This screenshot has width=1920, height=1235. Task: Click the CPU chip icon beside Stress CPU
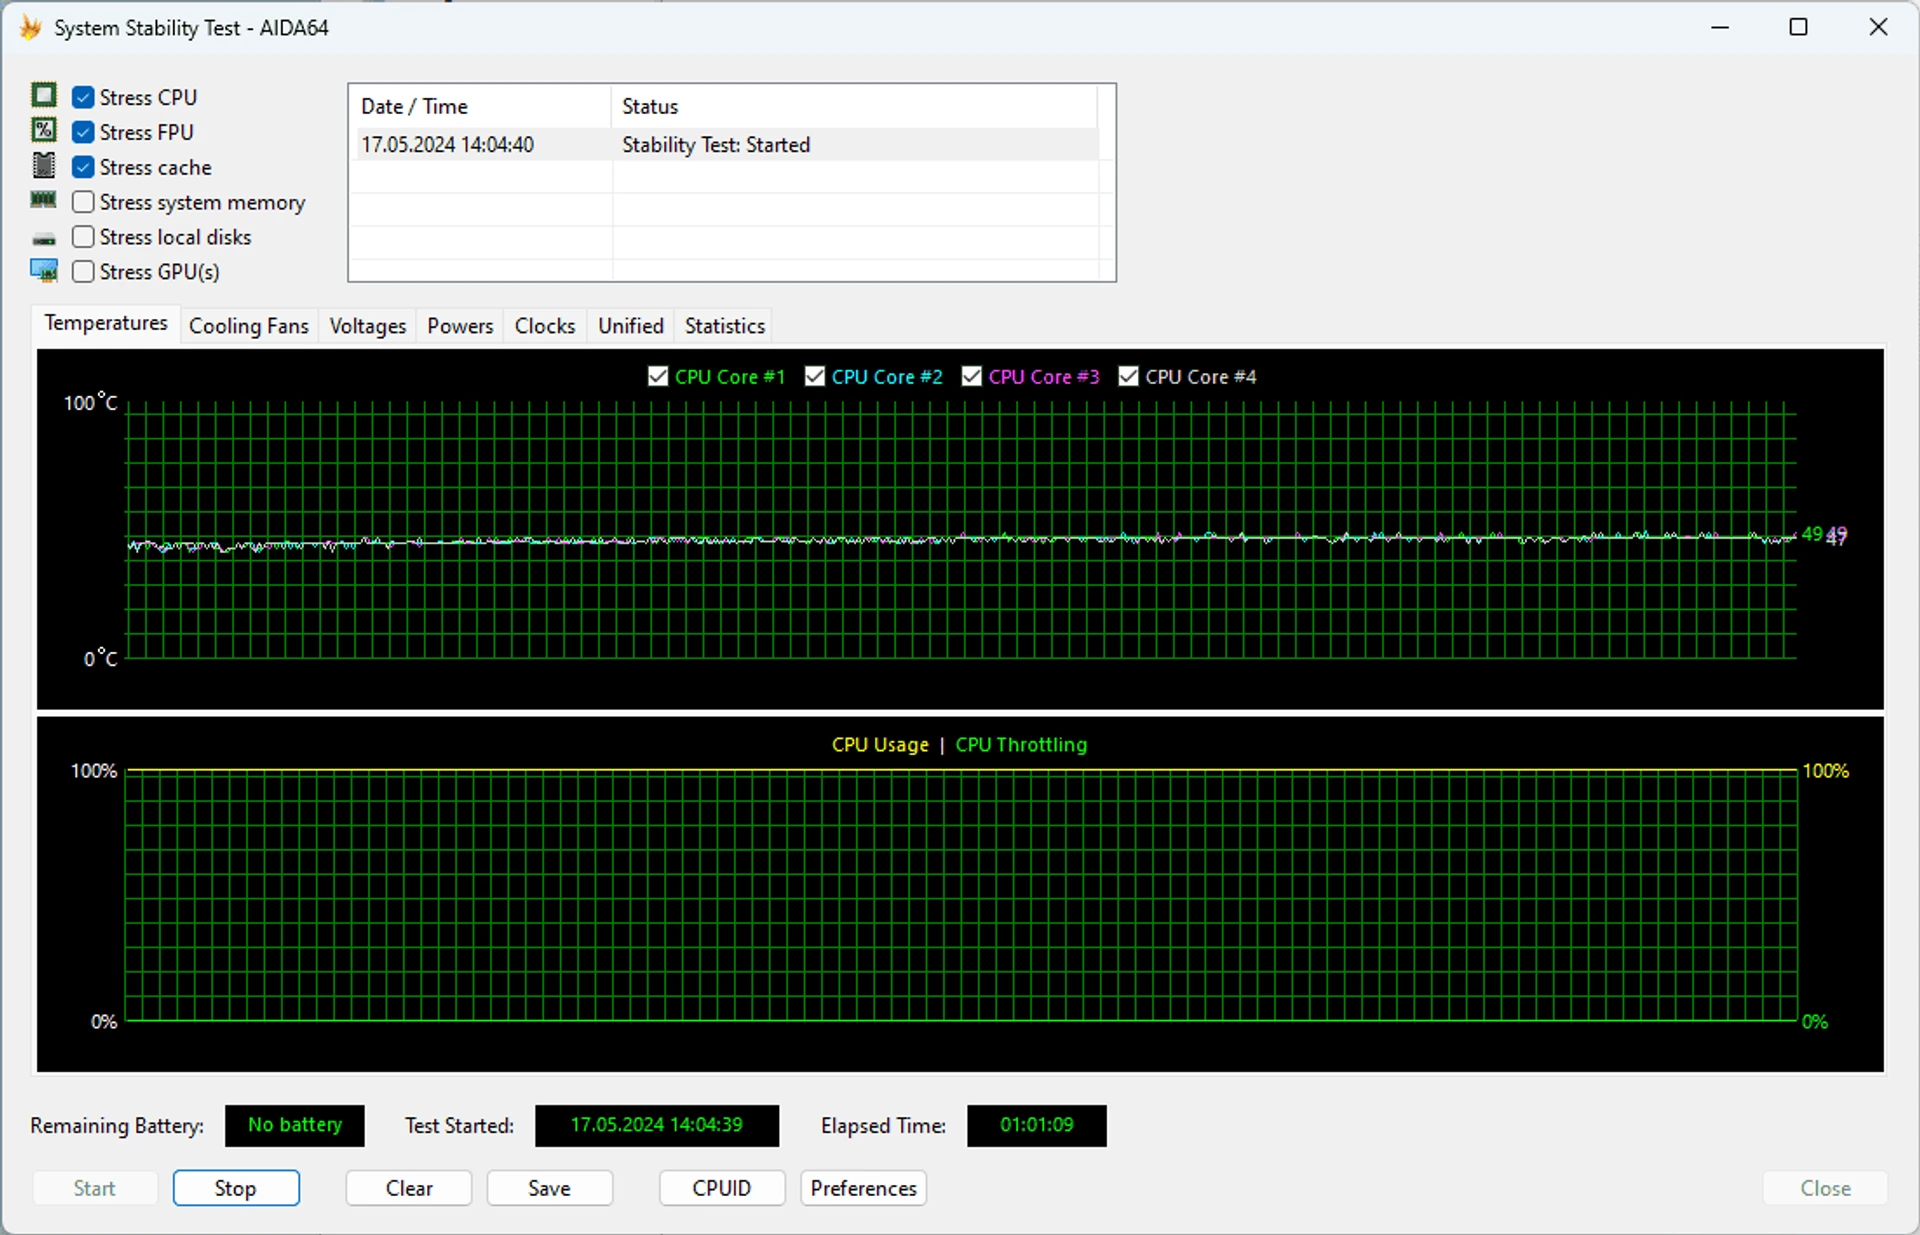[44, 96]
